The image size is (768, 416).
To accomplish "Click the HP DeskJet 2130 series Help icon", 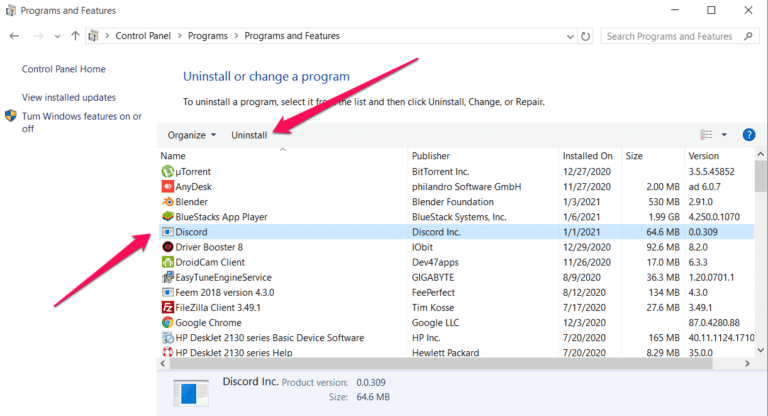I will [168, 352].
